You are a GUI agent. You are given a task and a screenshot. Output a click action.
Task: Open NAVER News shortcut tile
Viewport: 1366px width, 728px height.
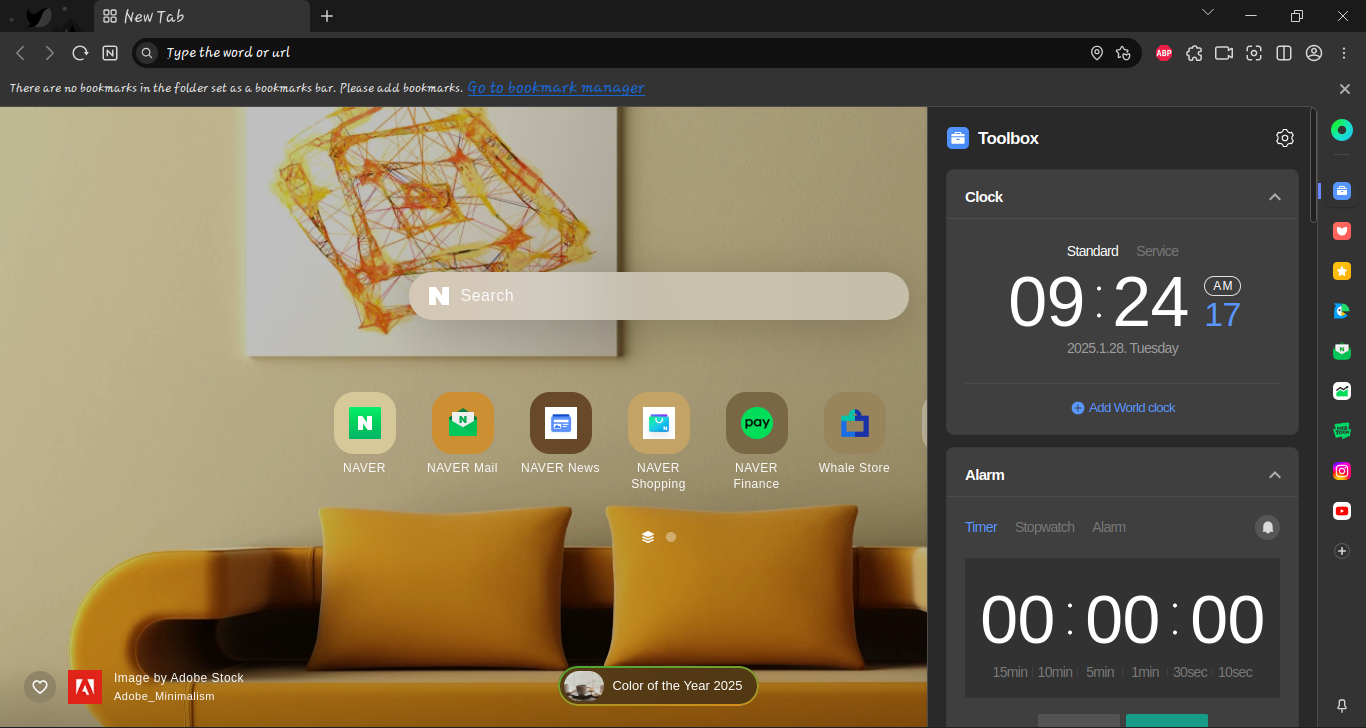tap(560, 423)
